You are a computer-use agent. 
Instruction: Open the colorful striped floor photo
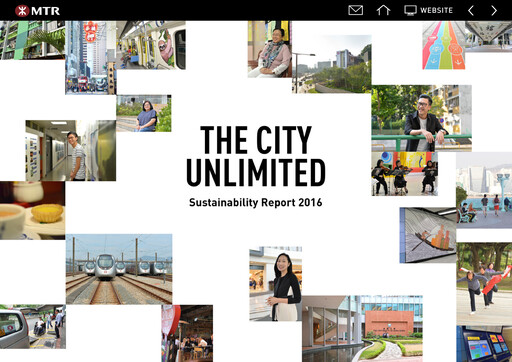coord(444,45)
